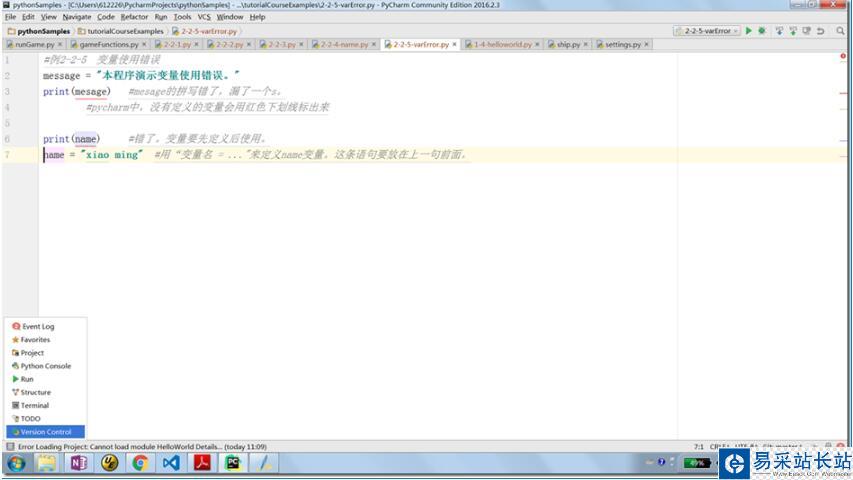Click the 7:1 cursor position indicator
This screenshot has height=480, width=853.
[x=699, y=447]
